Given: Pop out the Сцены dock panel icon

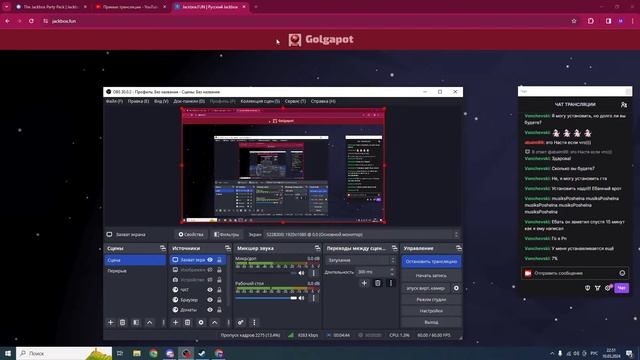Looking at the screenshot, I should coord(162,248).
